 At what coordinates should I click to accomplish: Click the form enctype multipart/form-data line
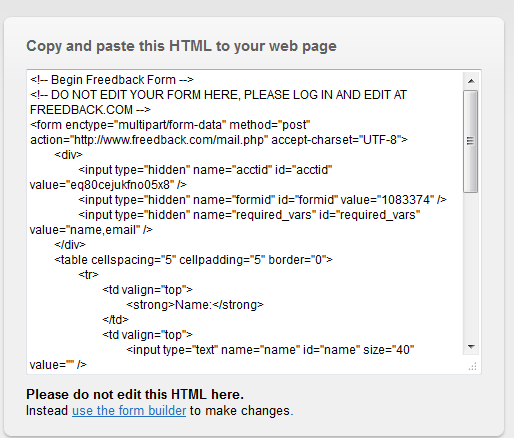[170, 125]
